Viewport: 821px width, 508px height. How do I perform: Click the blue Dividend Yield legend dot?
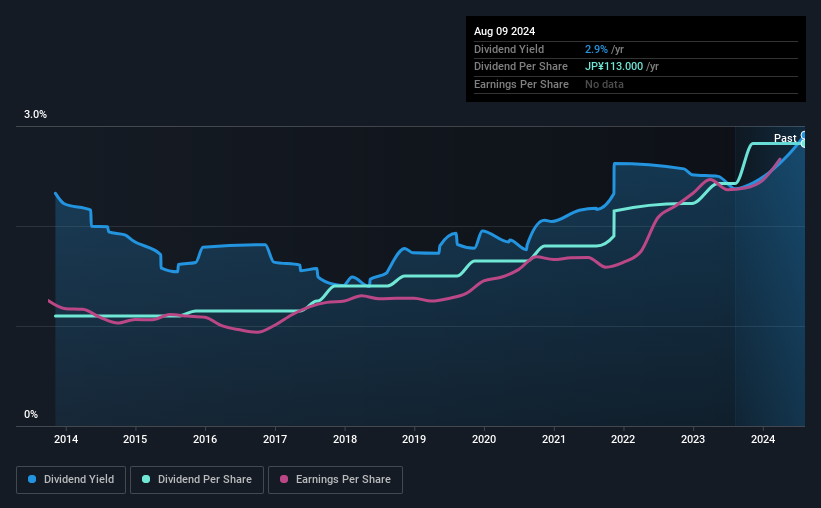32,479
